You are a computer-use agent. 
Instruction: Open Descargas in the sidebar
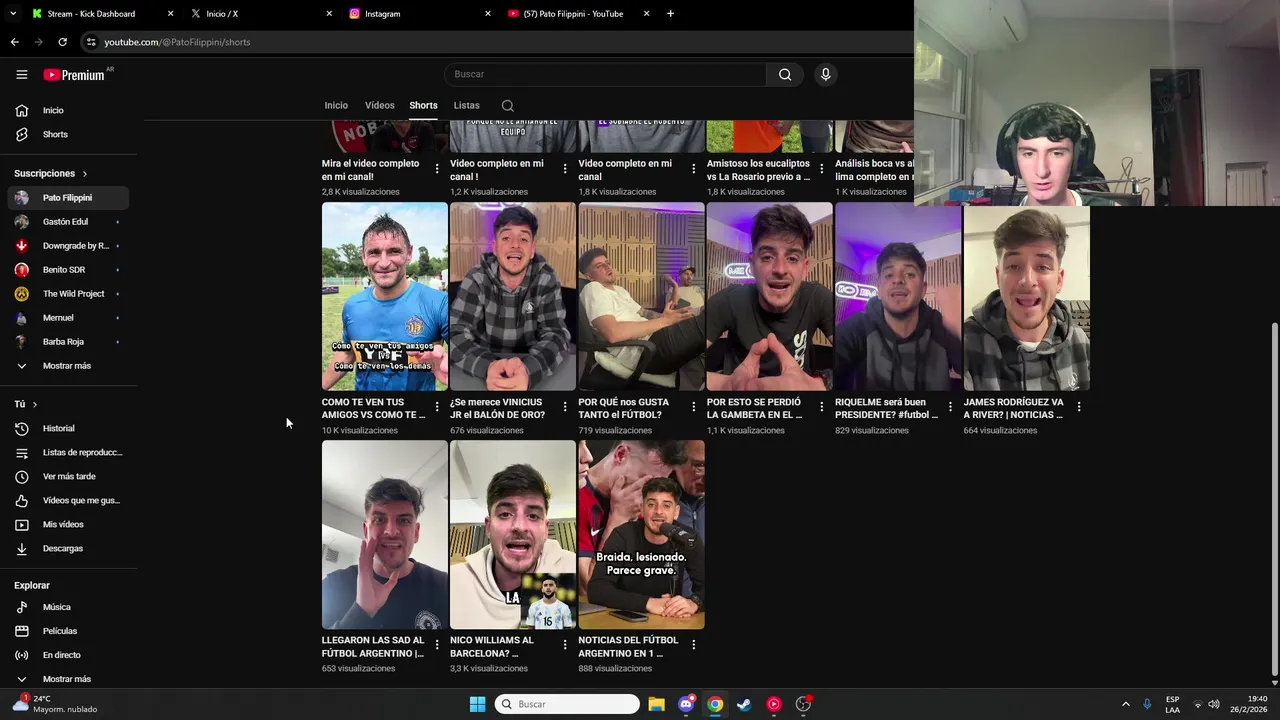(x=68, y=548)
